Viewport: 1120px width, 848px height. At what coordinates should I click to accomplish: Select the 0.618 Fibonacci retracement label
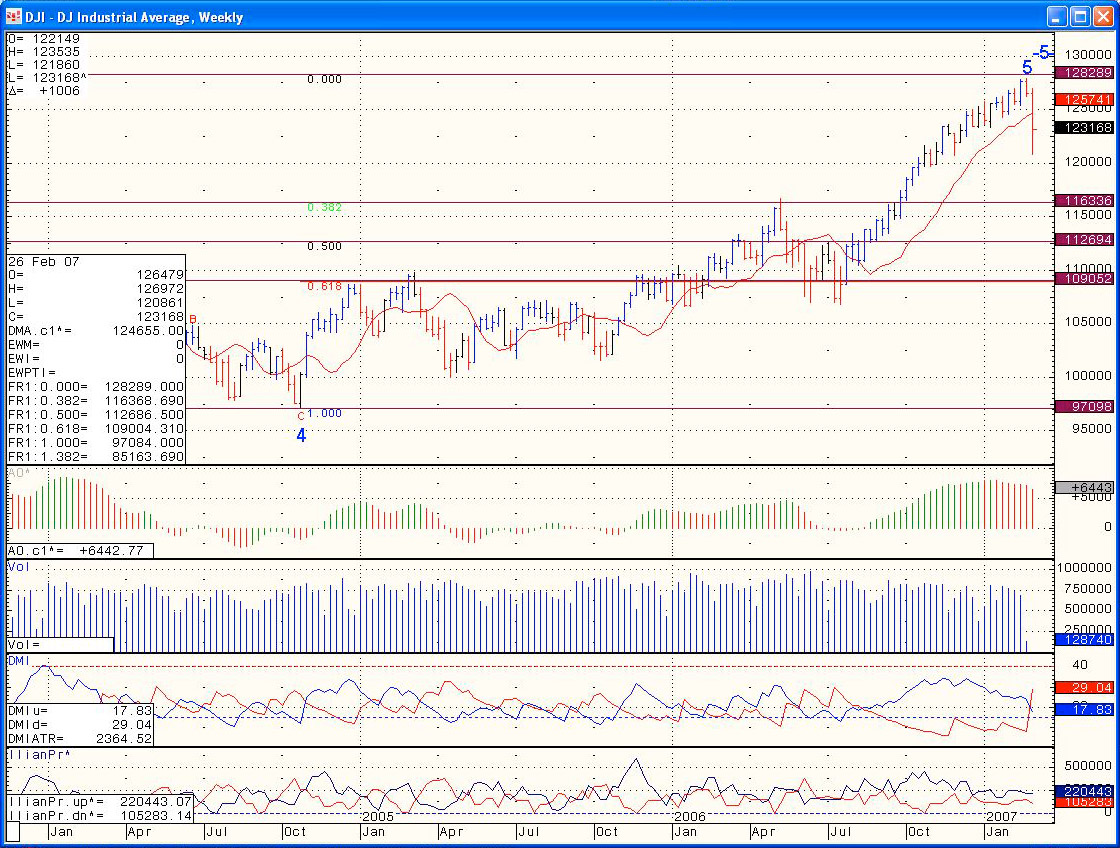point(324,286)
